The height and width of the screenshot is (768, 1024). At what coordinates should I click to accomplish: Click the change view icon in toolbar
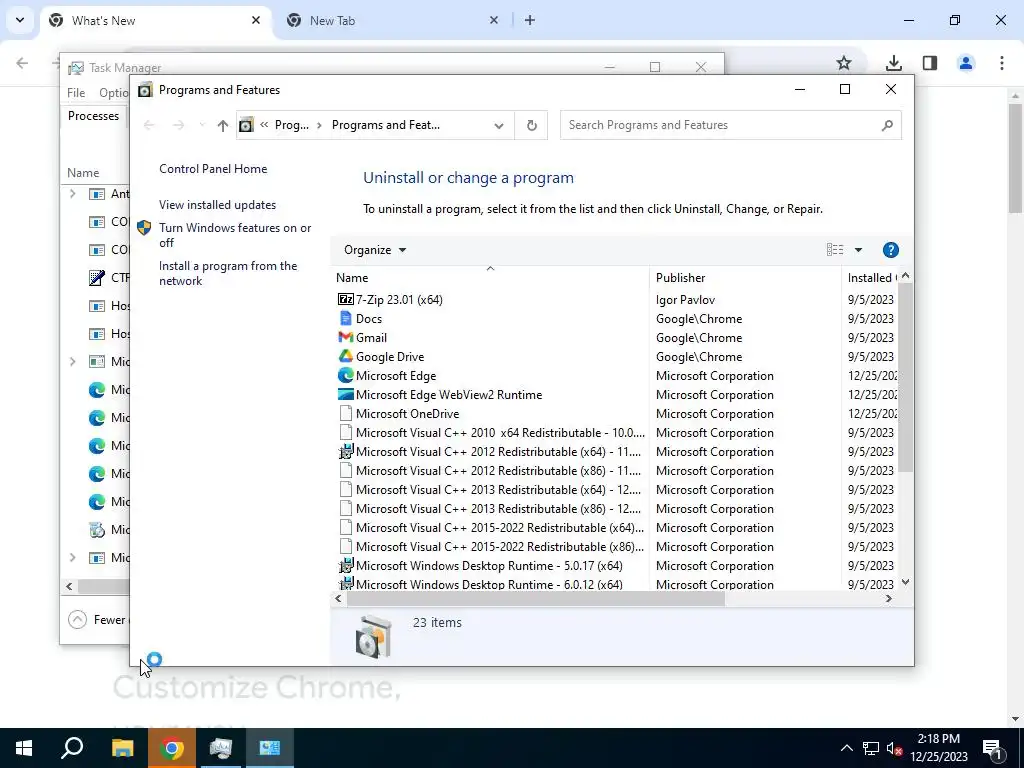[835, 249]
